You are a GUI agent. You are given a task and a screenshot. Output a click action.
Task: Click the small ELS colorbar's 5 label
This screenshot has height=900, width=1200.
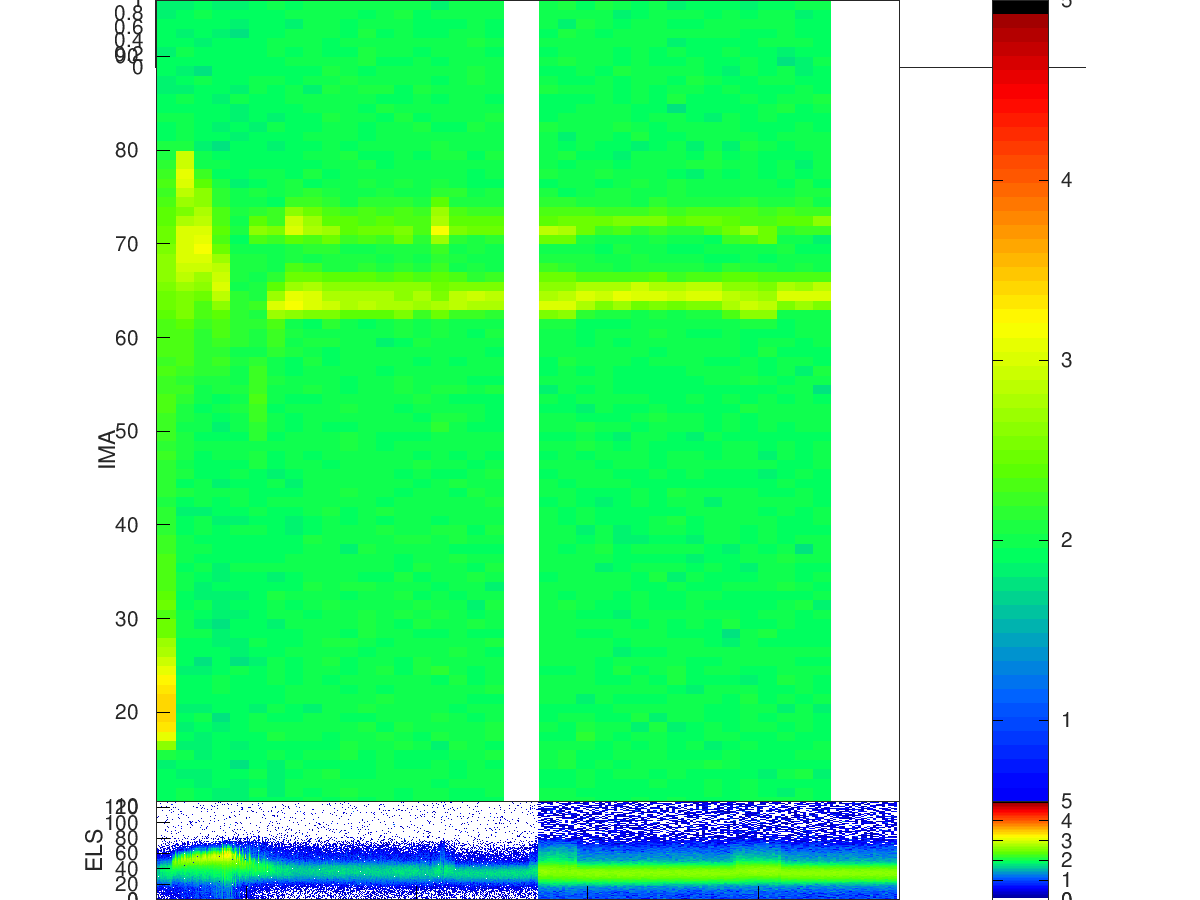click(1067, 801)
